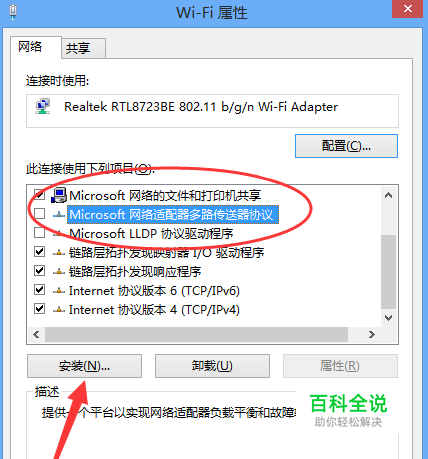Click the 安装(N)... button
428x459 pixels.
click(84, 366)
